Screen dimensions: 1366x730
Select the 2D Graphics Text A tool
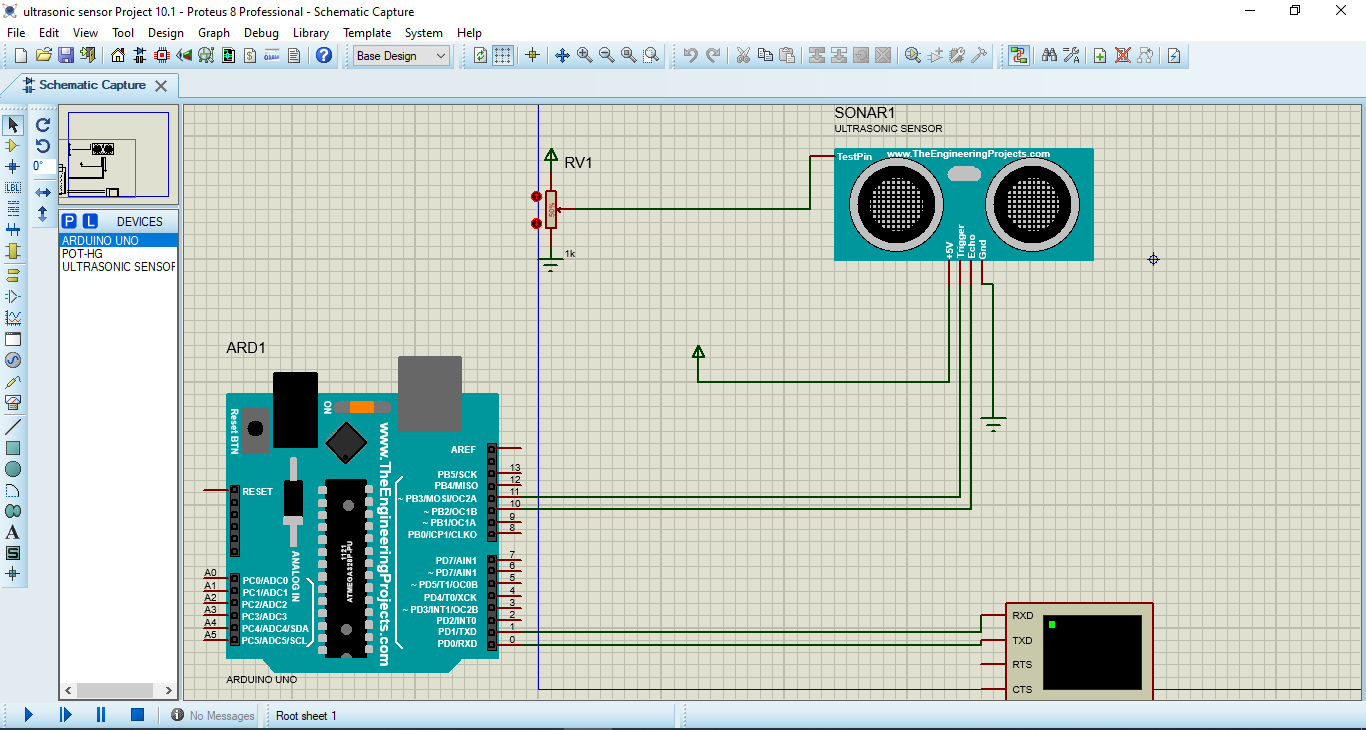point(13,532)
